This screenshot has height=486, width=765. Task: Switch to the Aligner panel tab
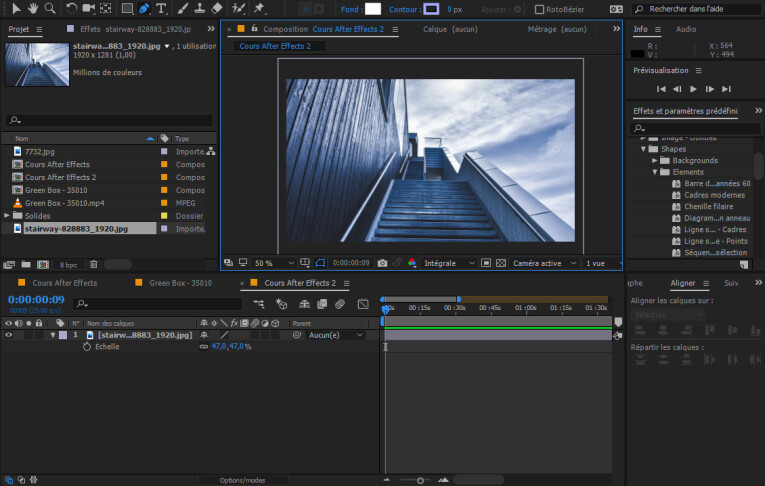coord(683,283)
